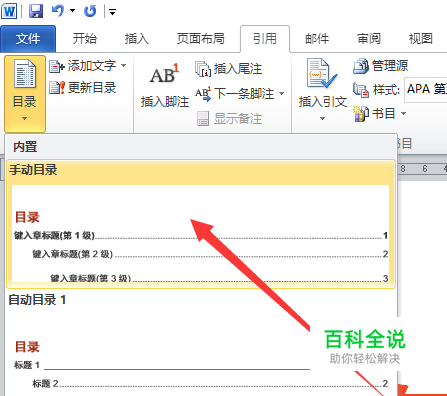
Task: Switch to the 邮件 tab
Action: point(317,39)
